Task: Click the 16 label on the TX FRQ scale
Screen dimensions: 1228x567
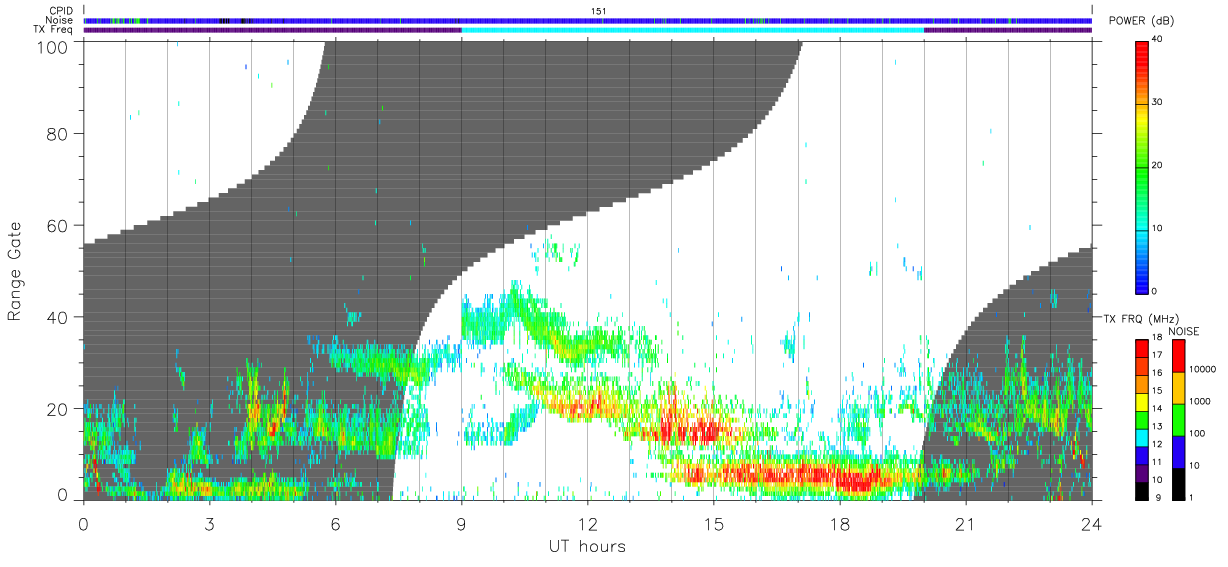Action: [x=1158, y=372]
